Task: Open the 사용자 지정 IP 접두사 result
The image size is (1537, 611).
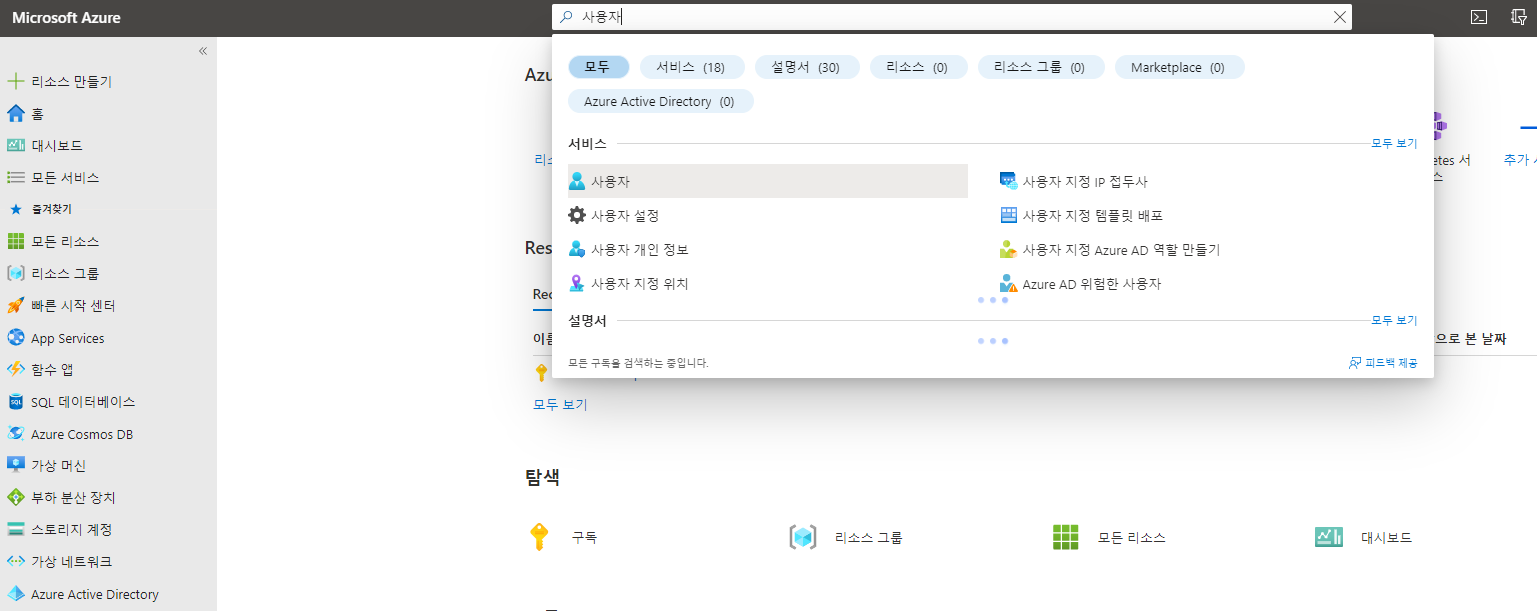Action: click(x=1073, y=181)
